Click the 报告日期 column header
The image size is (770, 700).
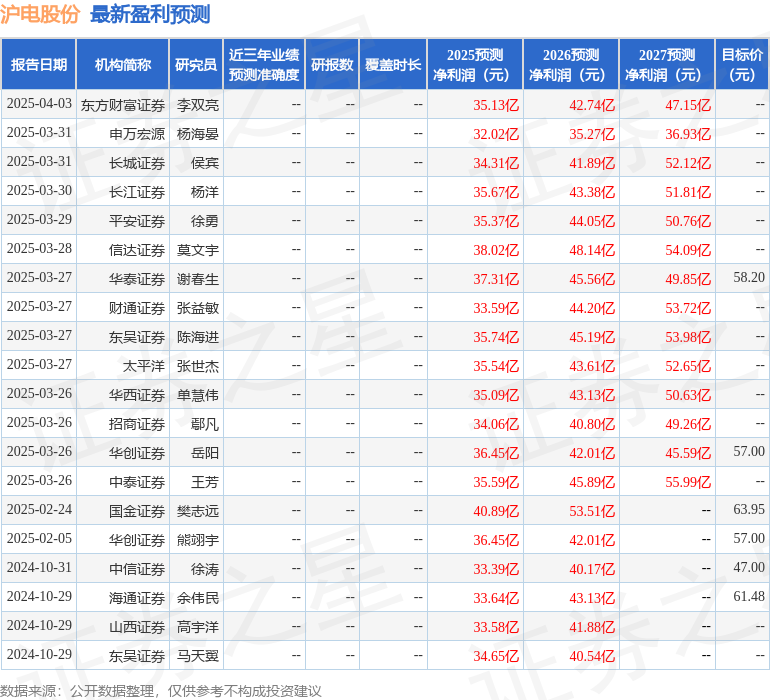click(39, 65)
